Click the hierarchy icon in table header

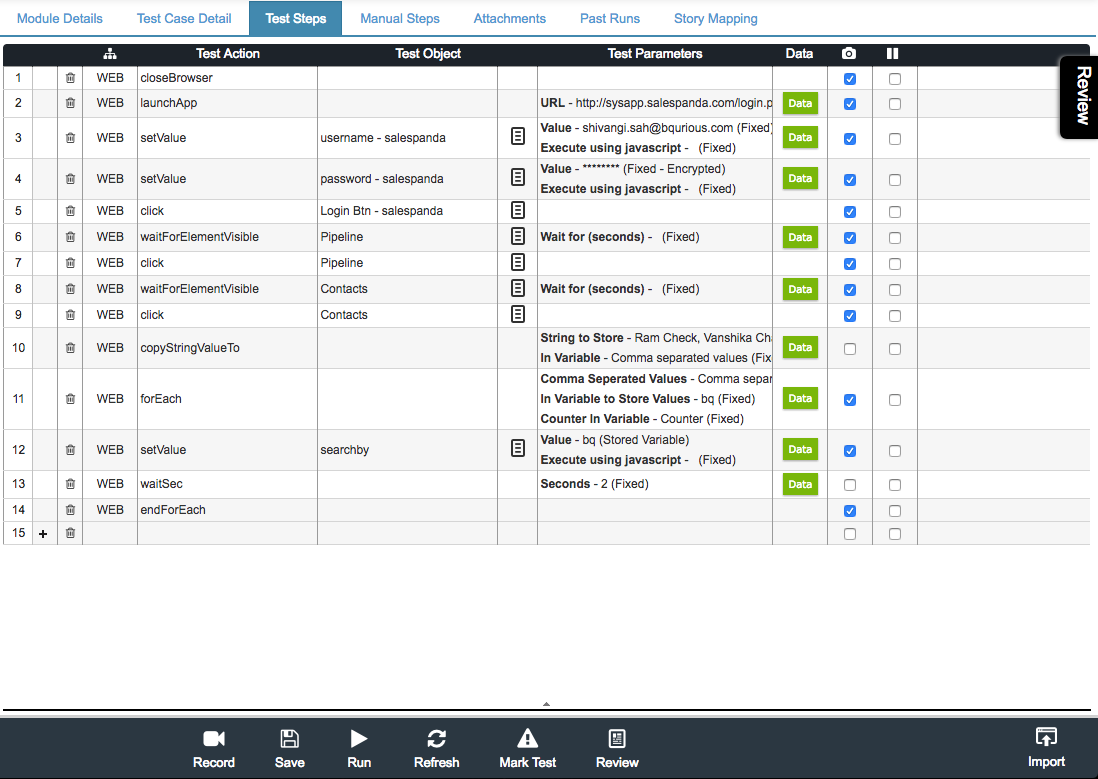coord(110,53)
